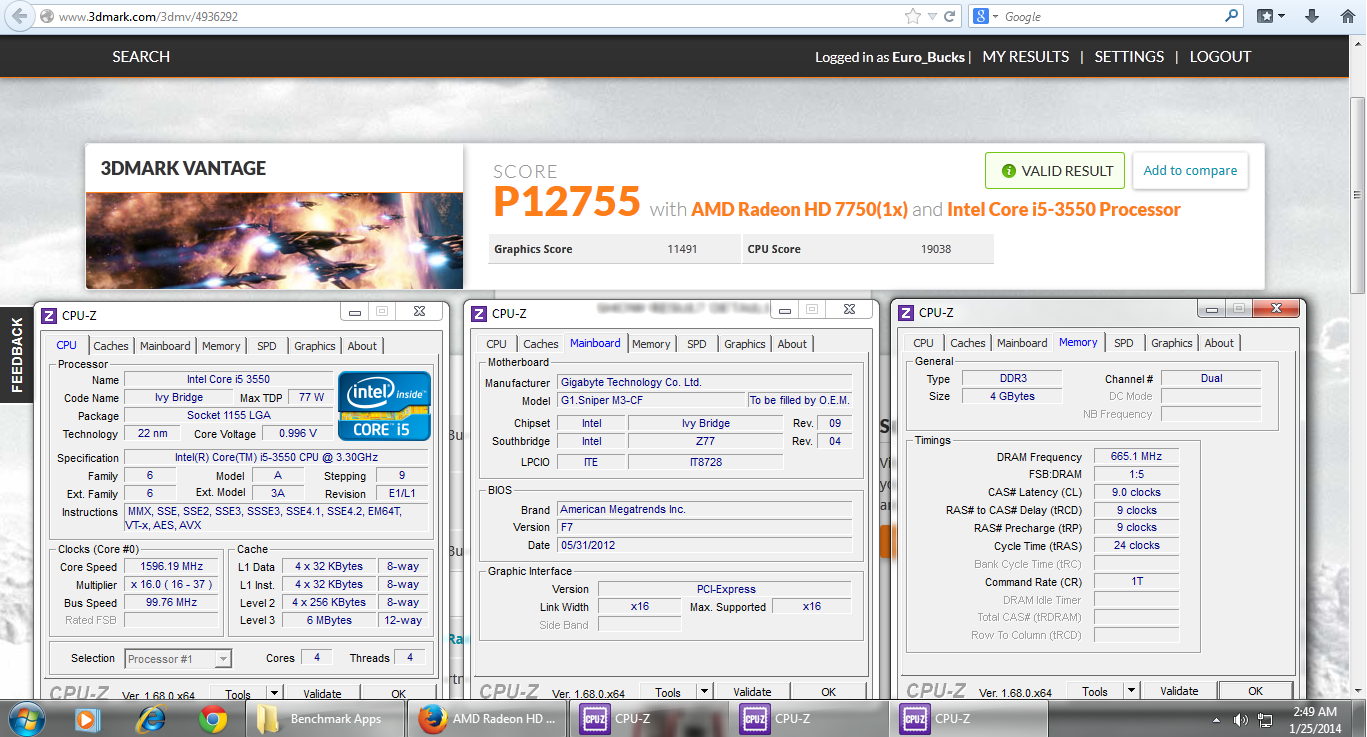Activate the second CPU-Z taskbar button
Screen dimensions: 1367x737
tap(808, 719)
